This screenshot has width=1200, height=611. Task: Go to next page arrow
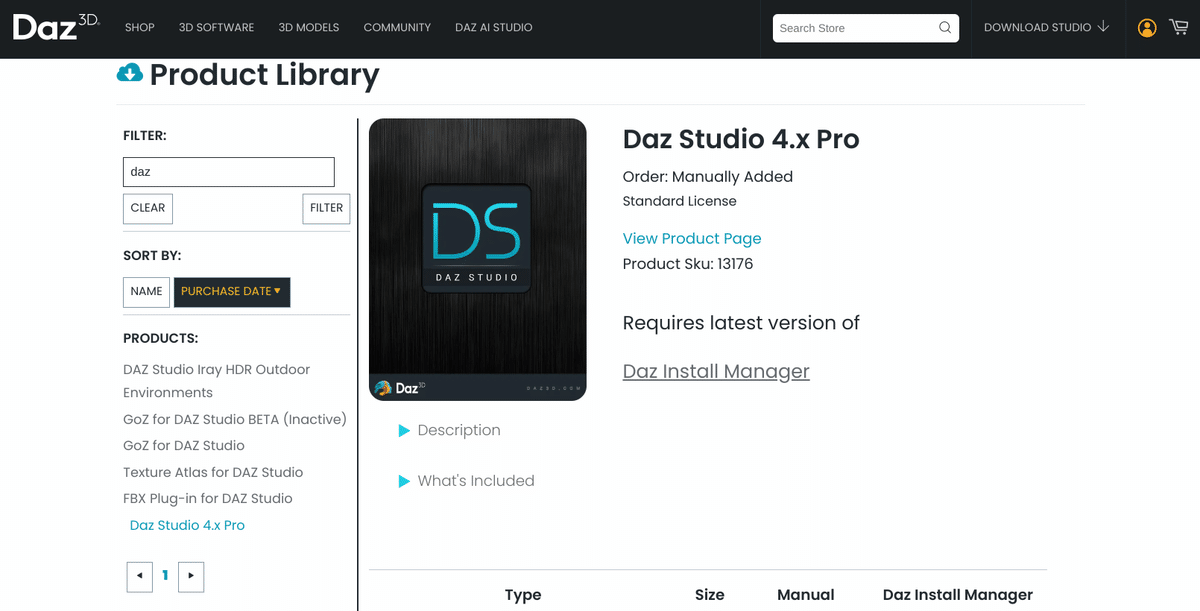(x=191, y=576)
